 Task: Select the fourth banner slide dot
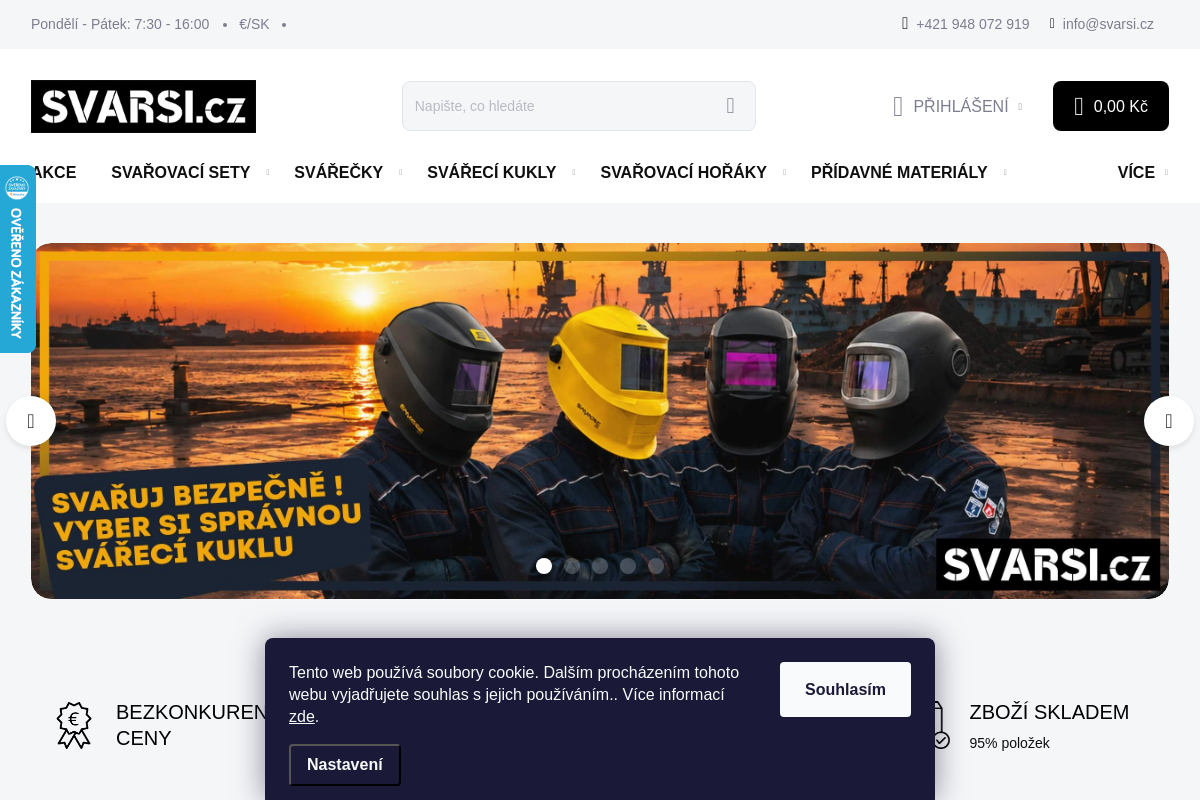tap(628, 566)
